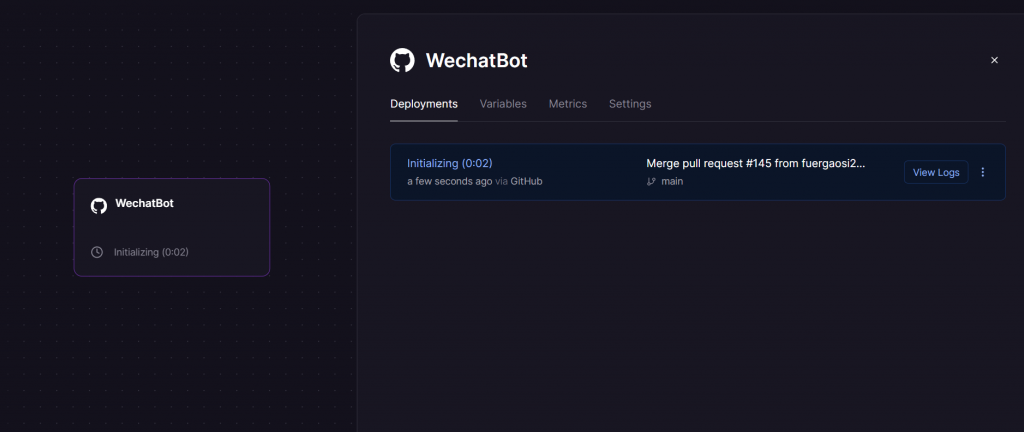1024x432 pixels.
Task: Click Initializing (0:02) text on the canvas card
Action: [151, 252]
